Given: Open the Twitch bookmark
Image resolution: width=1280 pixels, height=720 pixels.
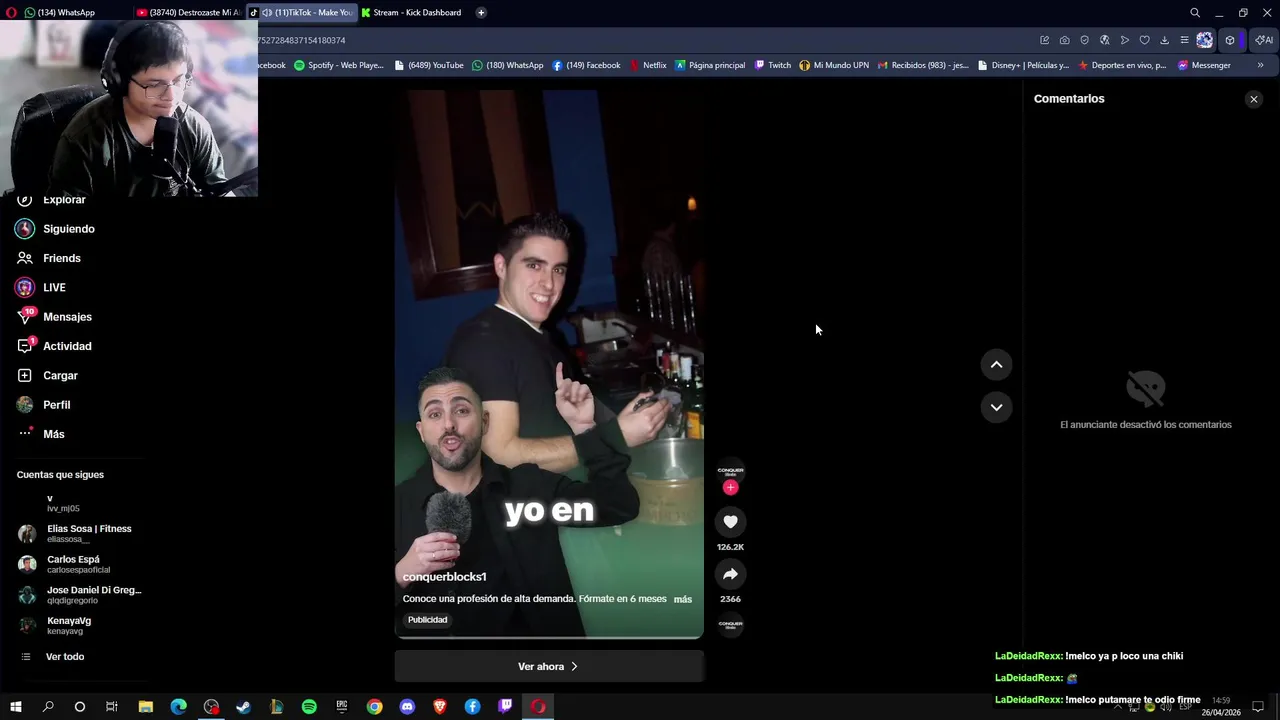Looking at the screenshot, I should coord(773,65).
